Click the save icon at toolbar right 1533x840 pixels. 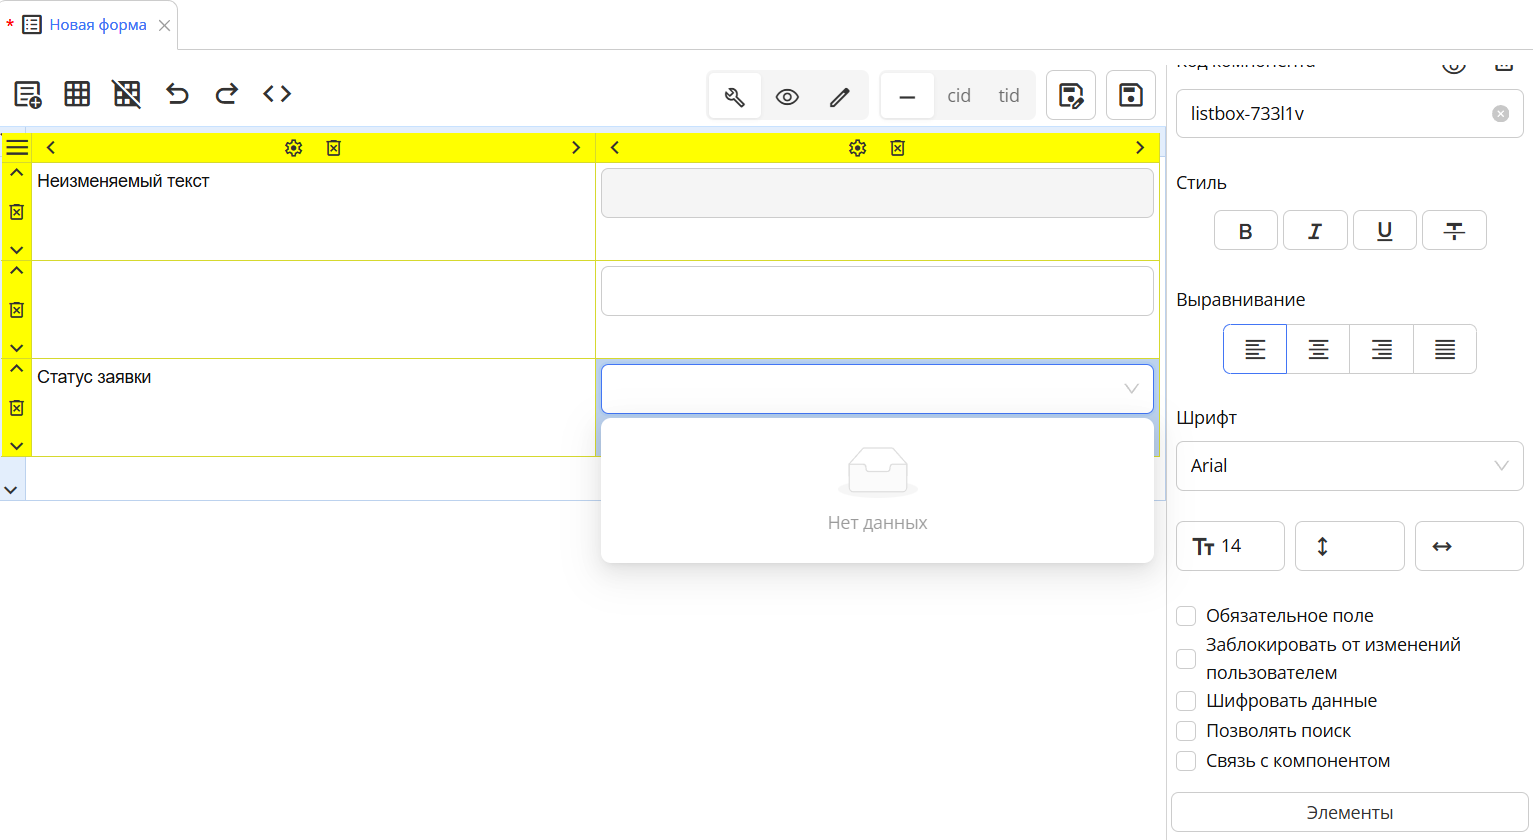(1130, 94)
